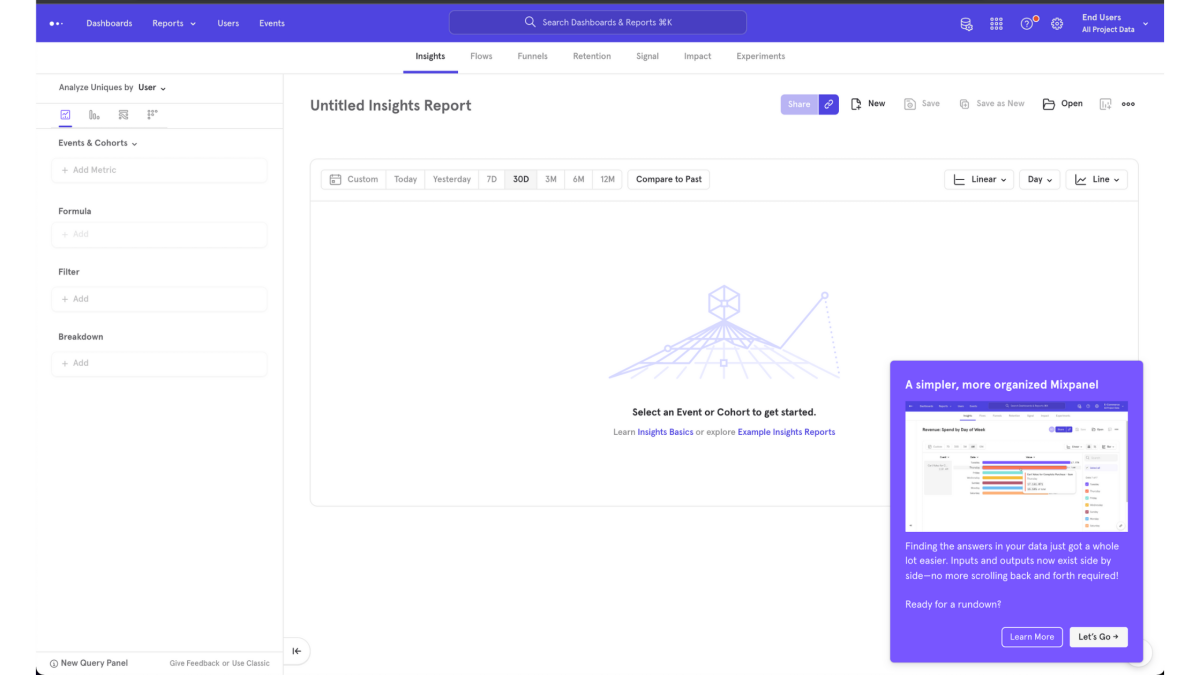Select the bar chart query icon

[x=94, y=115]
